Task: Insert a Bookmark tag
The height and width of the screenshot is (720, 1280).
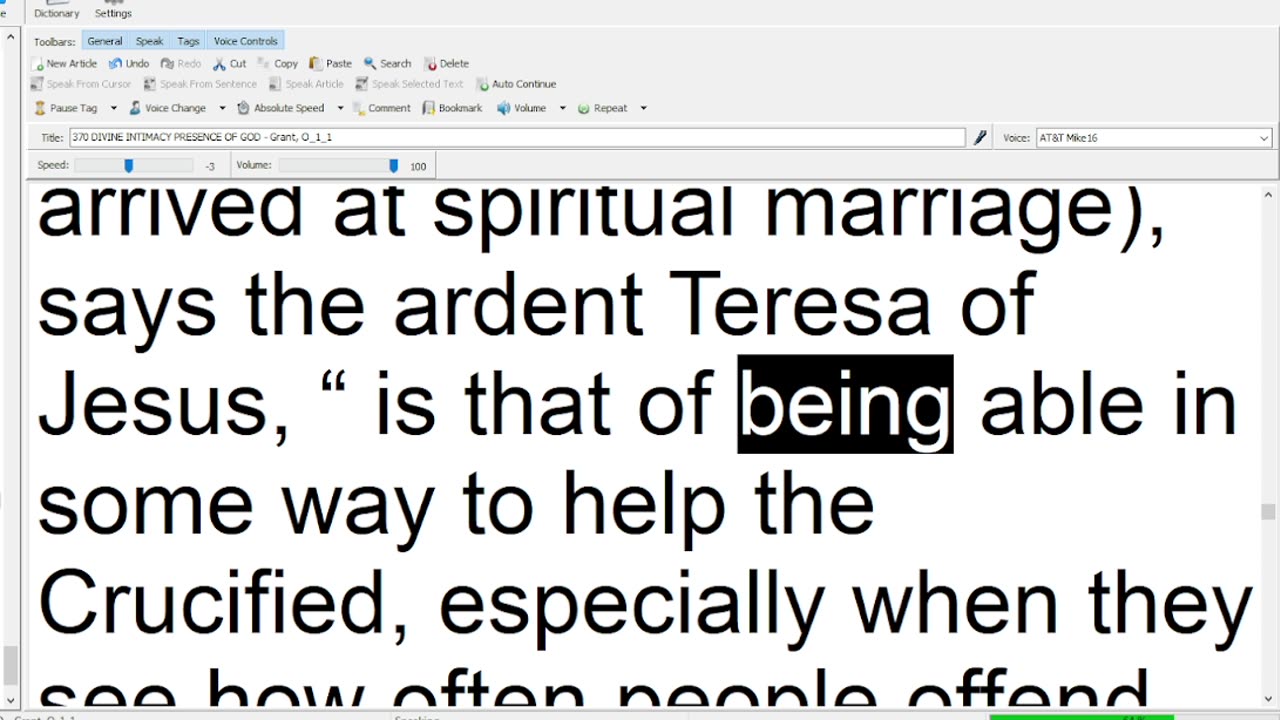Action: pyautogui.click(x=452, y=108)
